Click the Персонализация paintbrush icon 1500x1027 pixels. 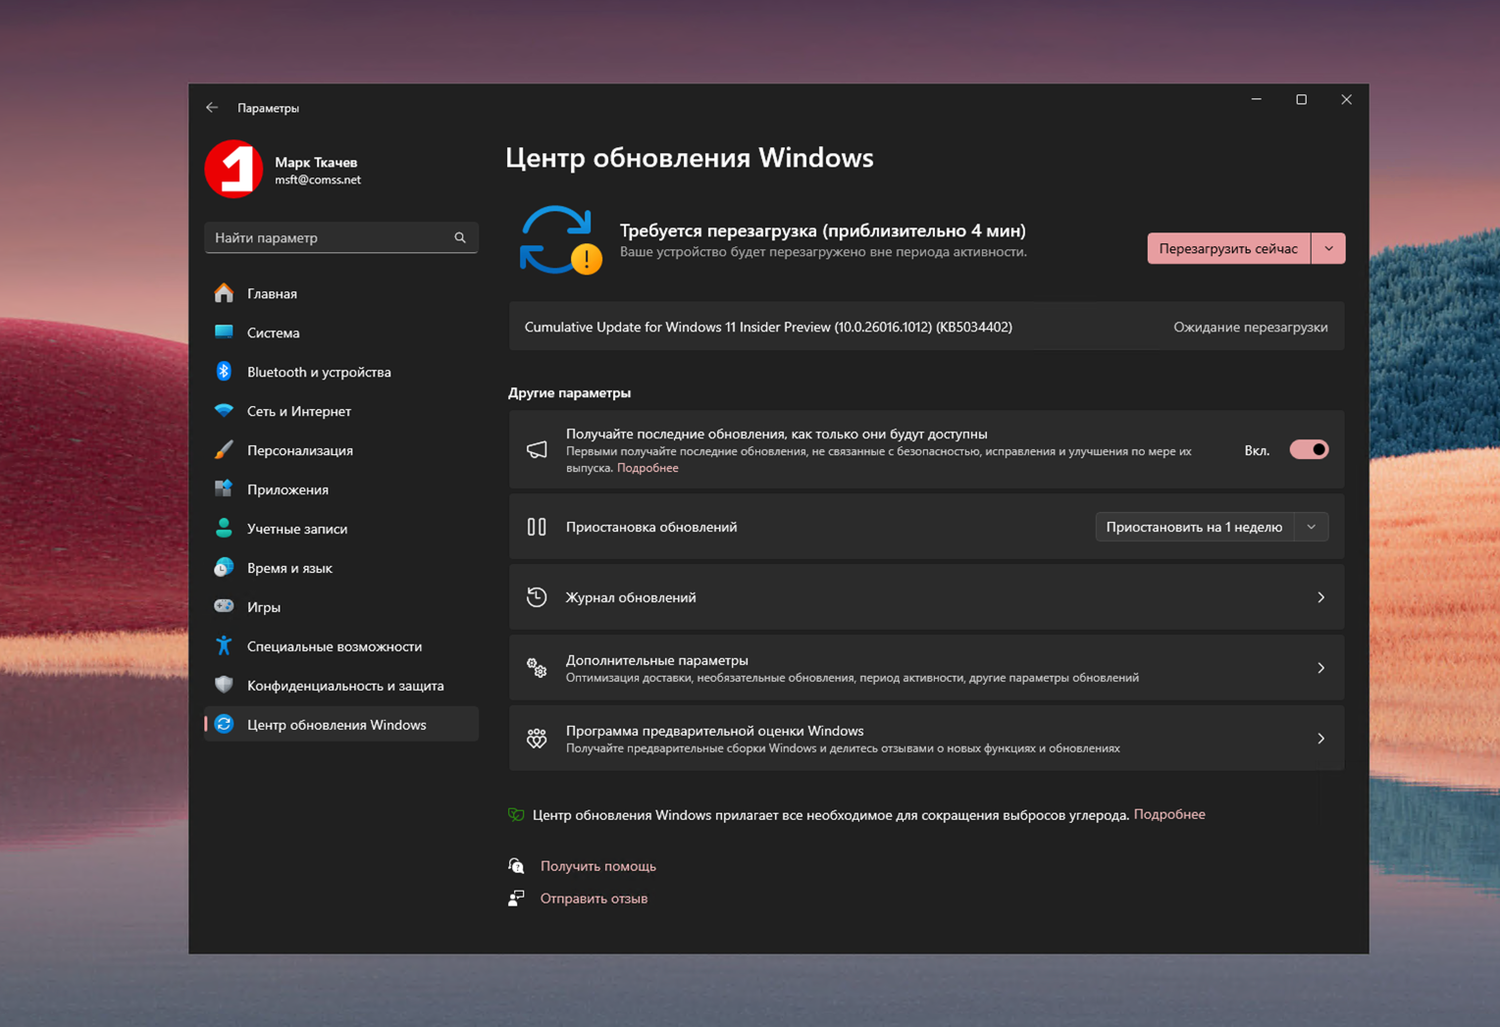pyautogui.click(x=224, y=450)
